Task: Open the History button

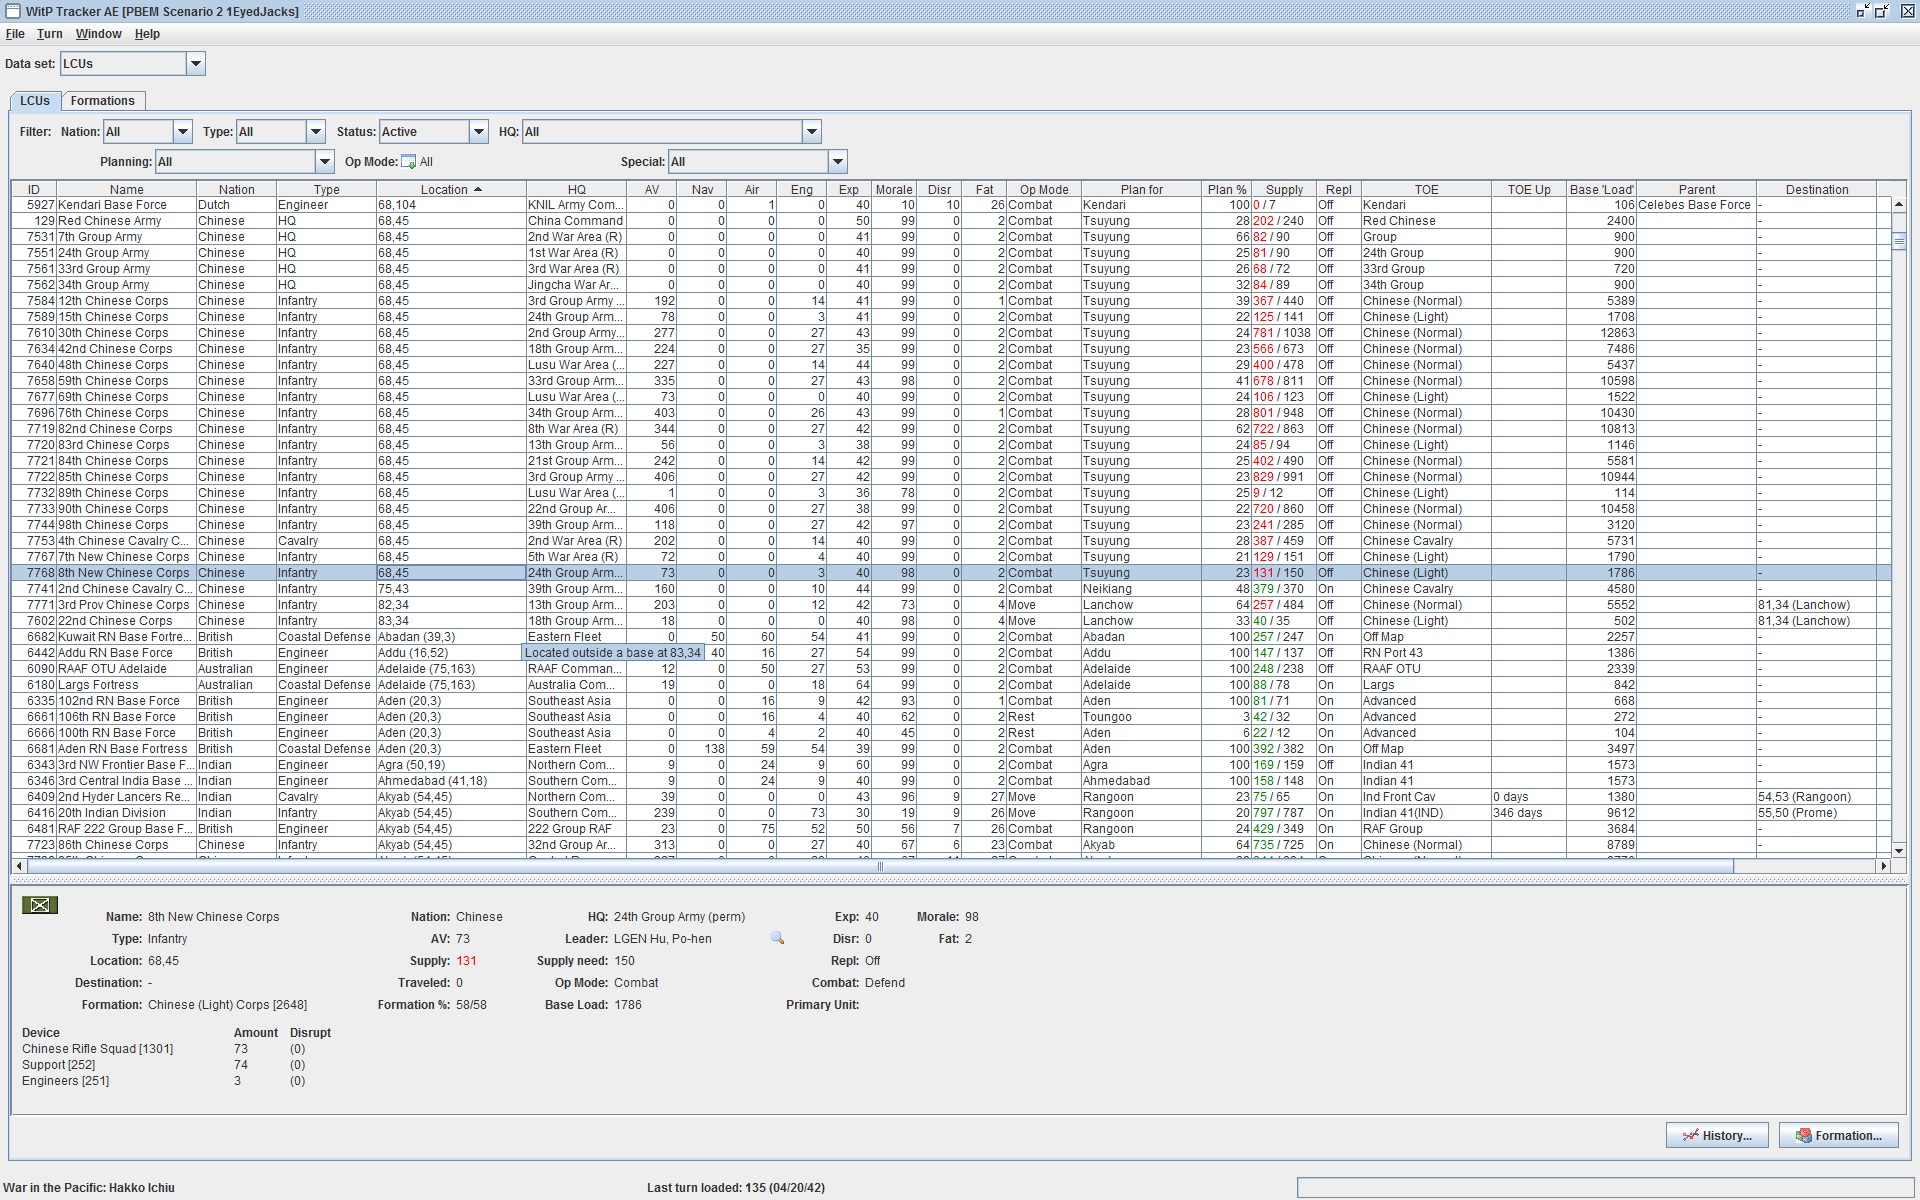Action: tap(1717, 1135)
